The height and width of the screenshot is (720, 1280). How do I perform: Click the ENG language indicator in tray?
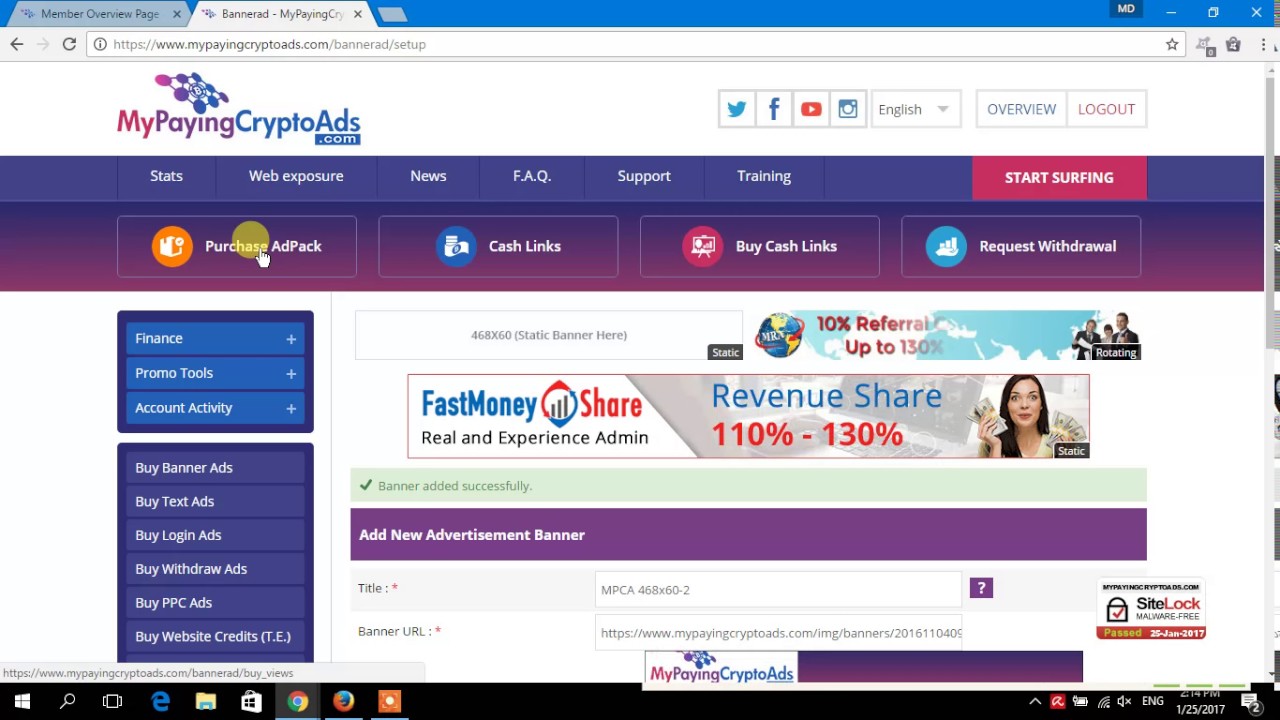(1152, 702)
